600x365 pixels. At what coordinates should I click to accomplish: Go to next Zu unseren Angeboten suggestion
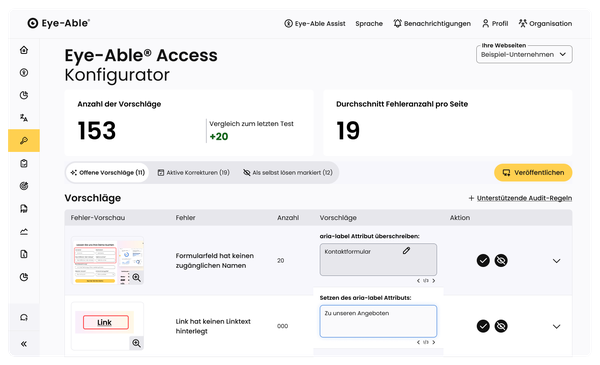(x=434, y=342)
